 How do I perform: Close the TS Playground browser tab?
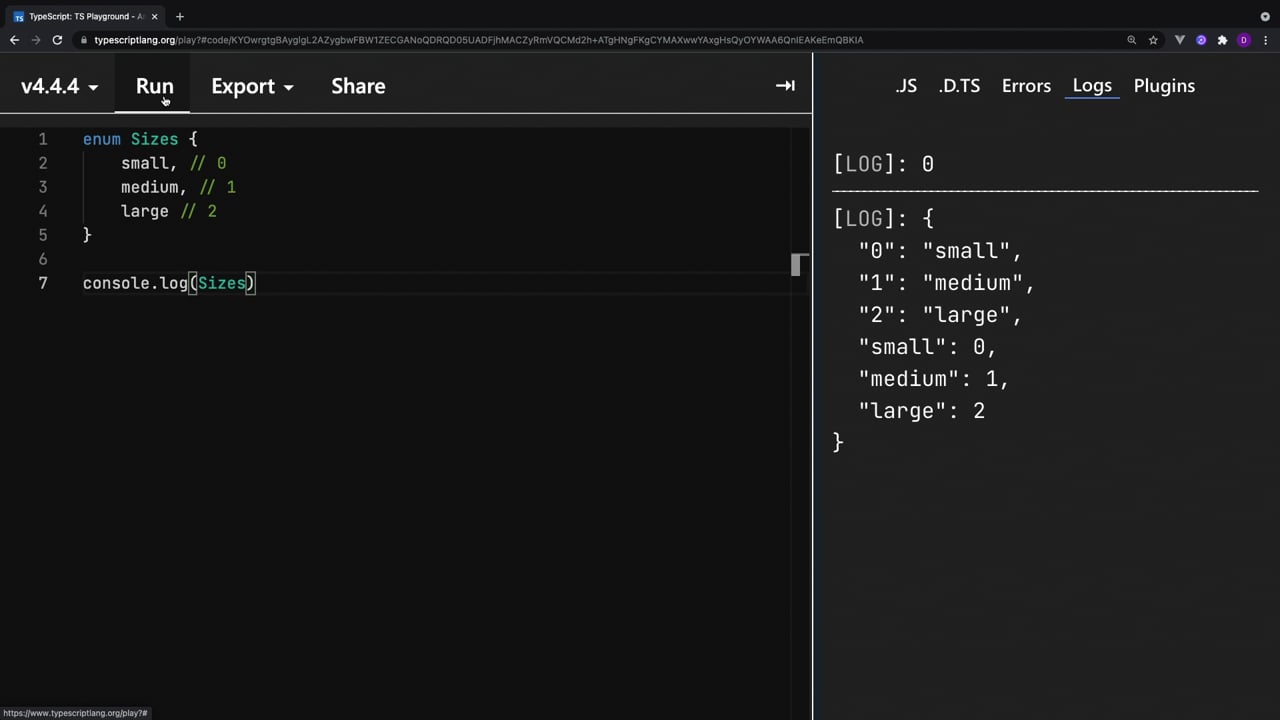pyautogui.click(x=154, y=16)
